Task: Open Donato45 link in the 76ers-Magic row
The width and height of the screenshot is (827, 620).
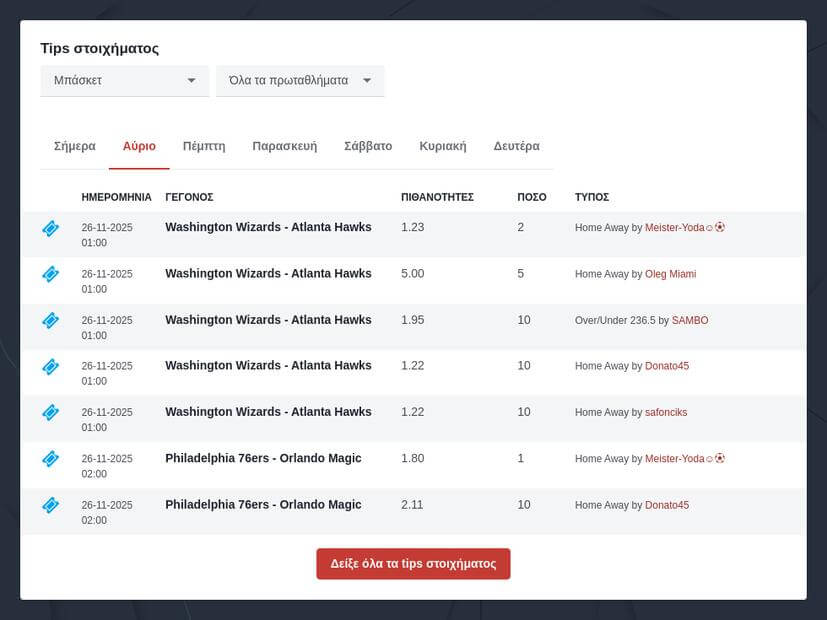Action: 667,505
